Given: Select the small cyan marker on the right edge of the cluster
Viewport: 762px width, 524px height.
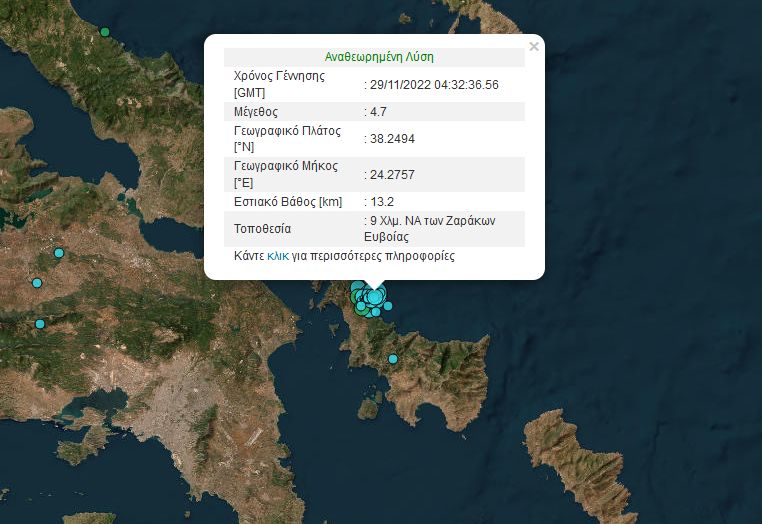Looking at the screenshot, I should coord(388,306).
